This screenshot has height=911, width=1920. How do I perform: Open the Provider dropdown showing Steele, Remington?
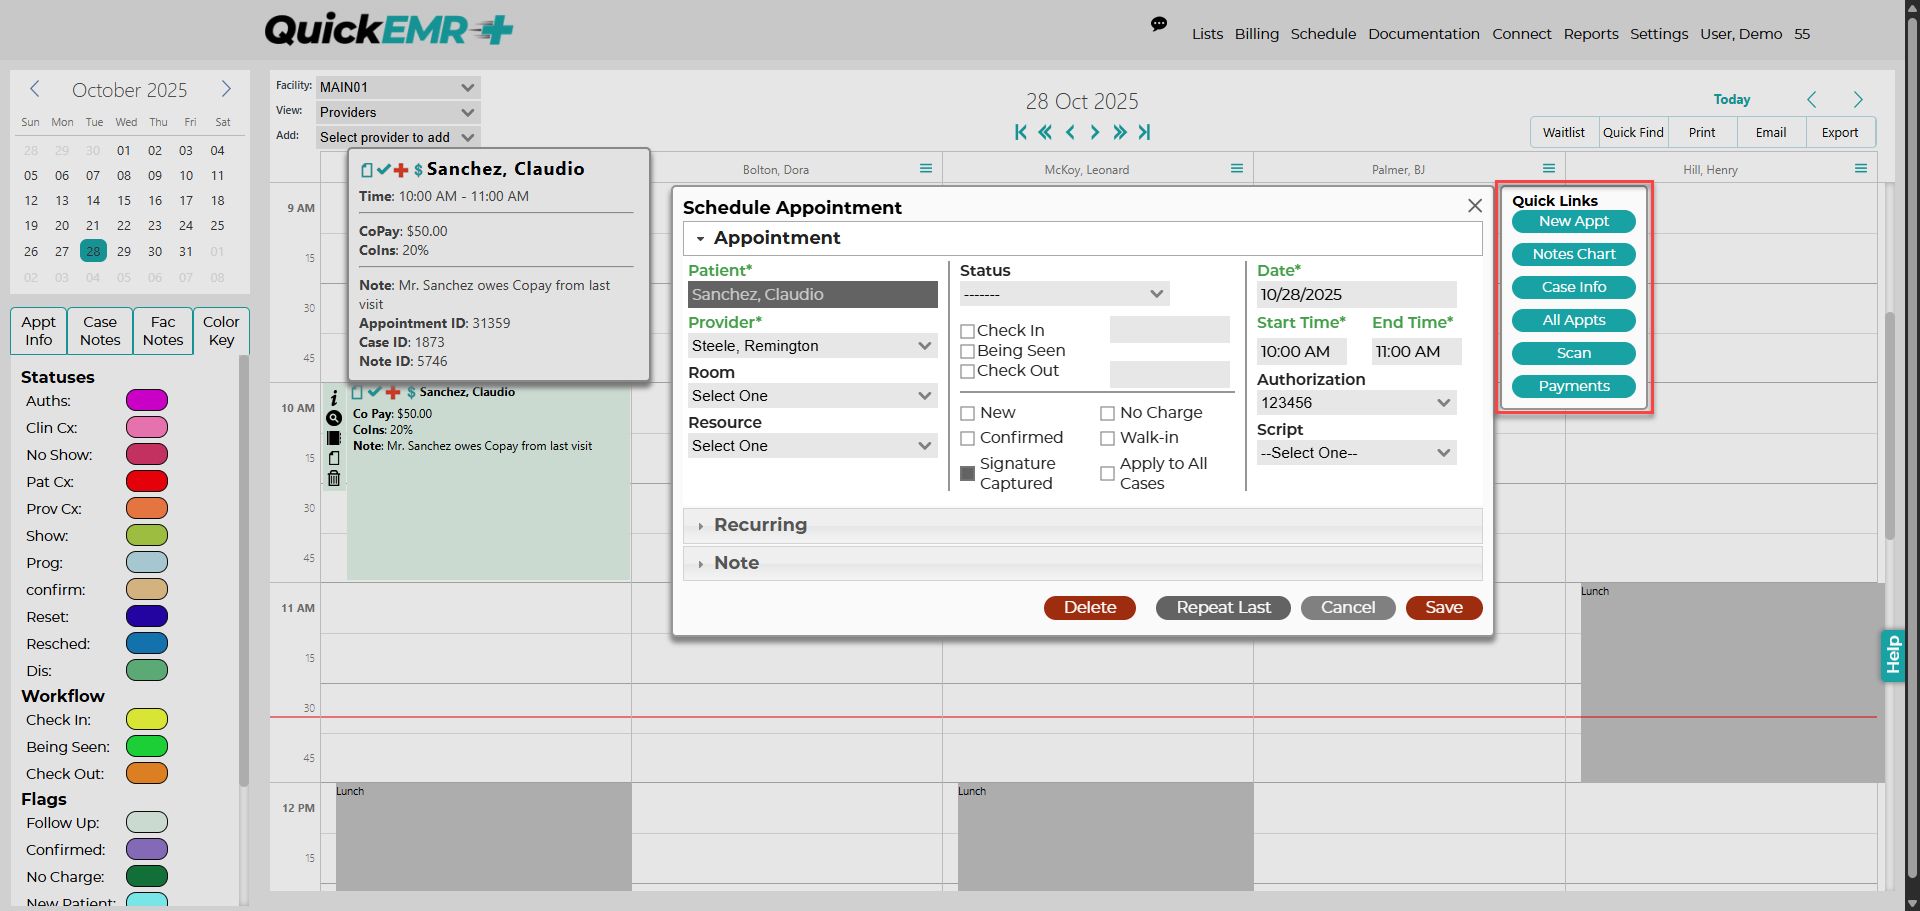coord(812,346)
